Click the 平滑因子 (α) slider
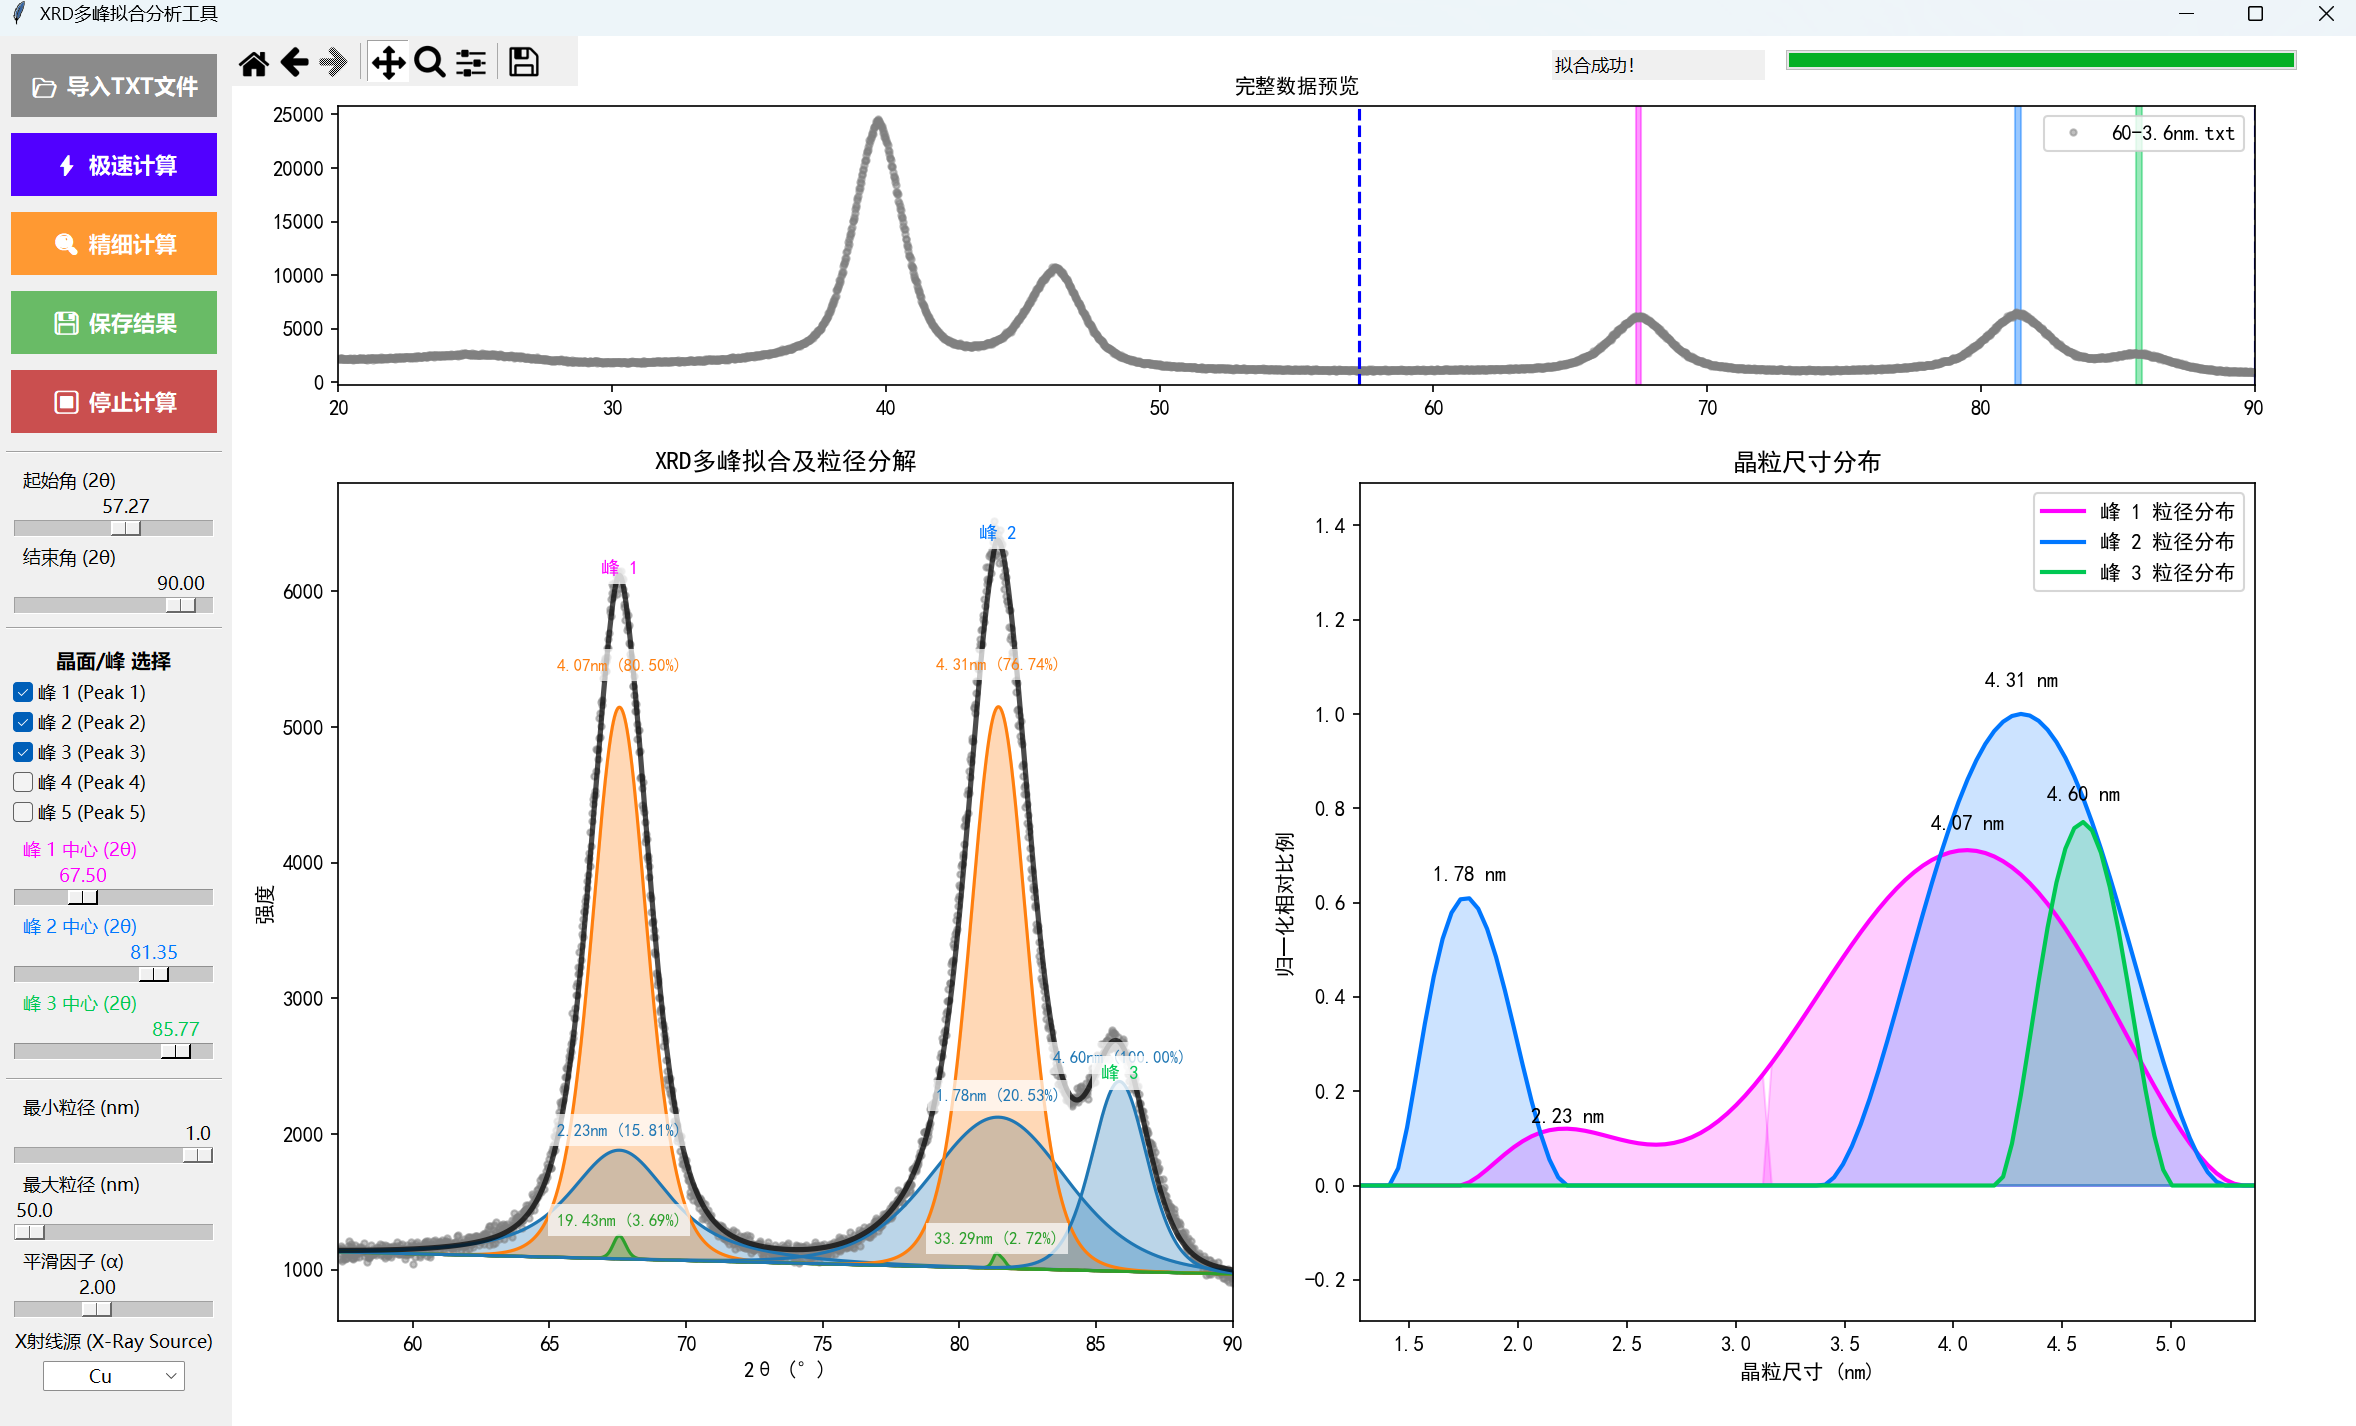The height and width of the screenshot is (1426, 2356). point(97,1309)
